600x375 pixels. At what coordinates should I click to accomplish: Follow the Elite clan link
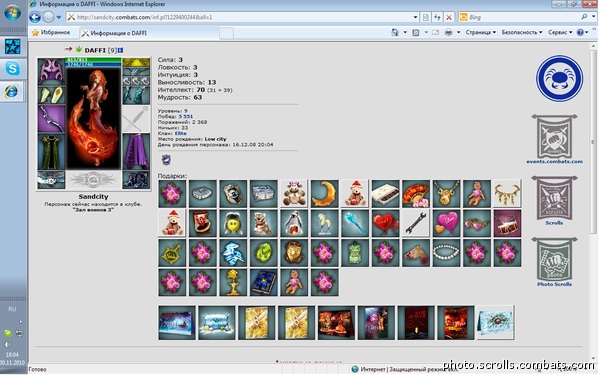click(x=181, y=134)
